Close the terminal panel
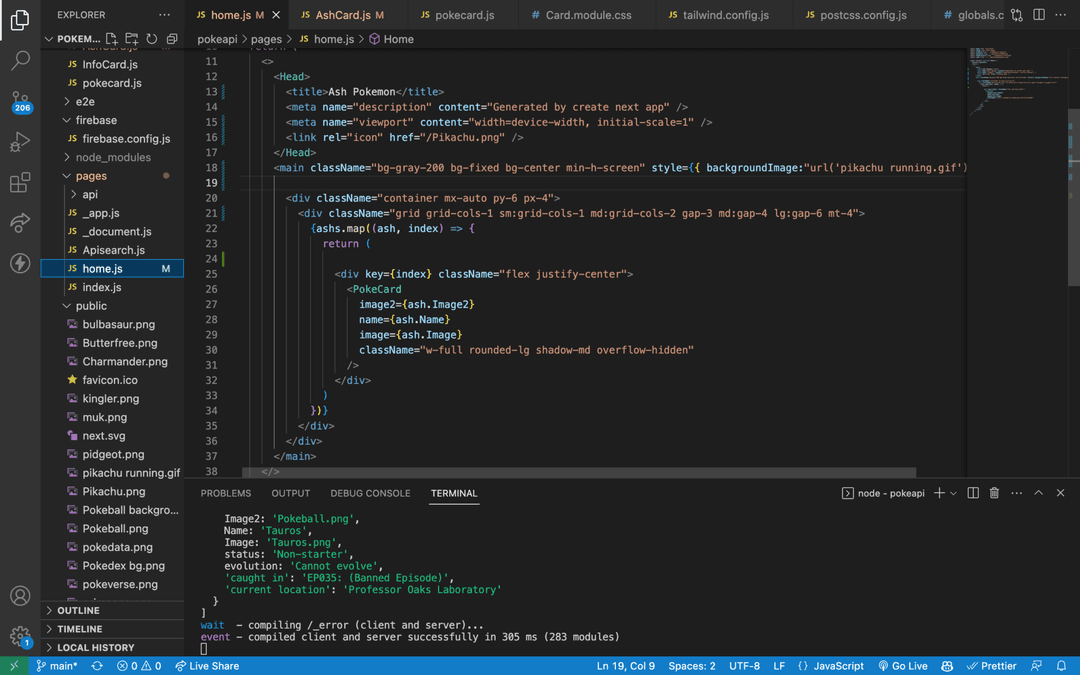Image resolution: width=1080 pixels, height=675 pixels. pyautogui.click(x=1060, y=493)
